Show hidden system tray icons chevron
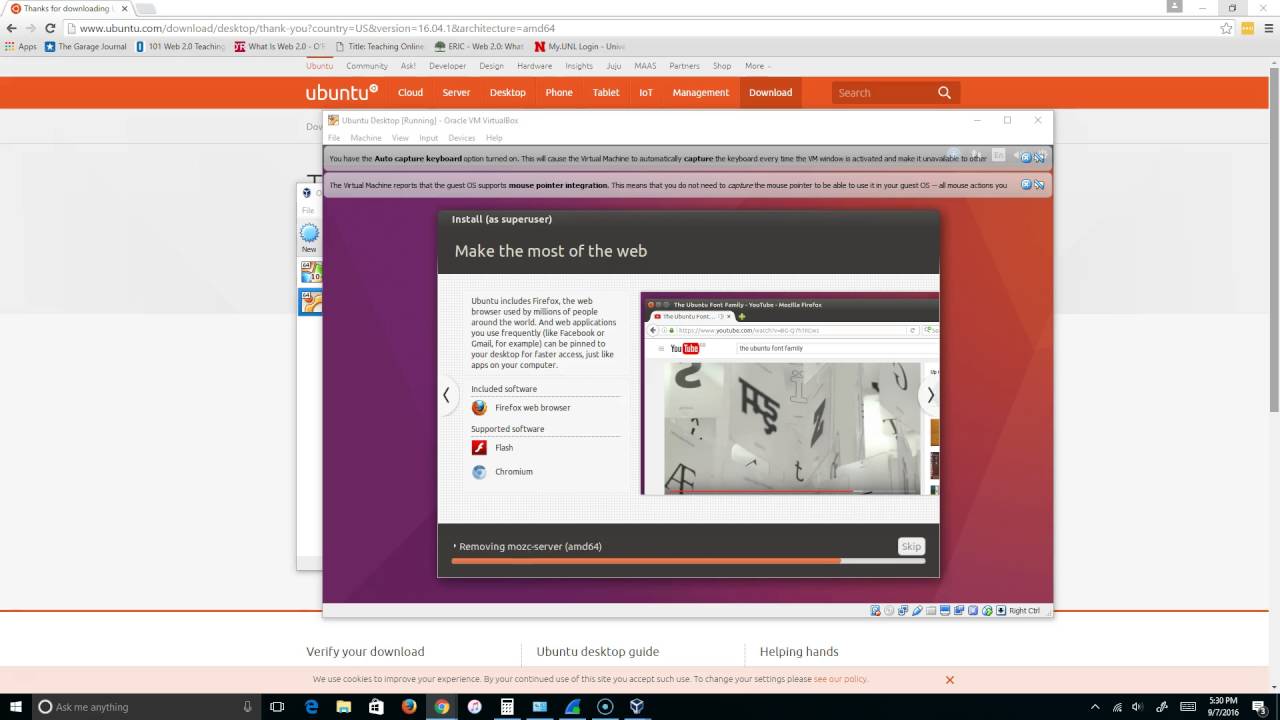 tap(1096, 706)
